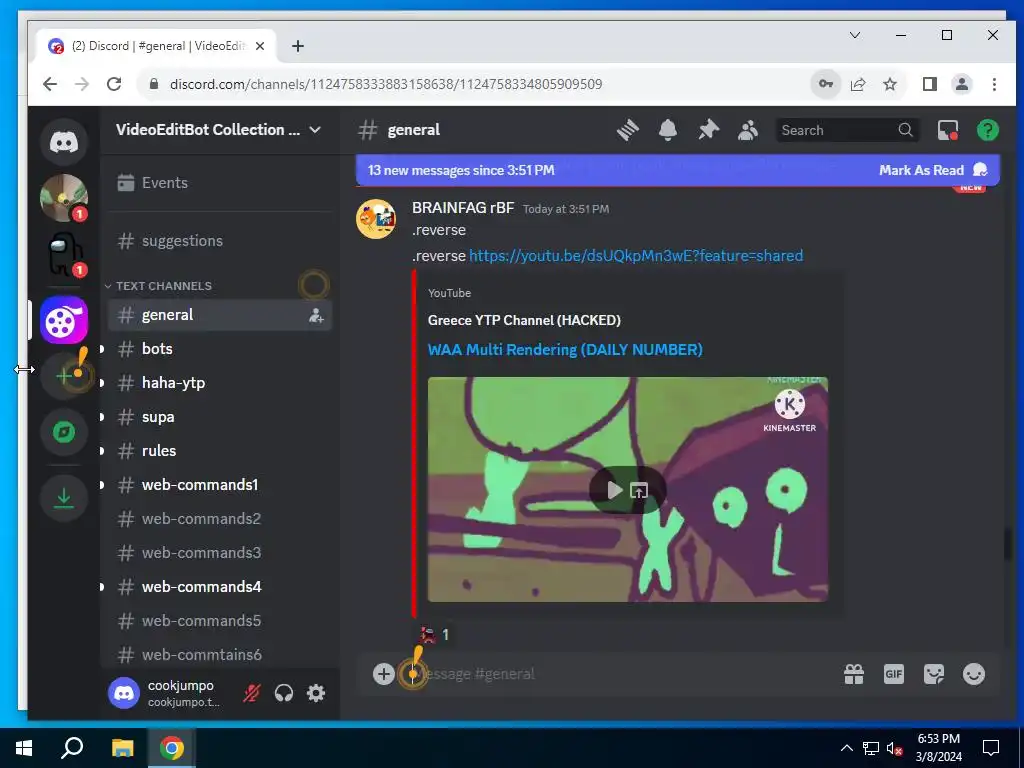Open Windows Start menu
The image size is (1024, 768).
24,748
